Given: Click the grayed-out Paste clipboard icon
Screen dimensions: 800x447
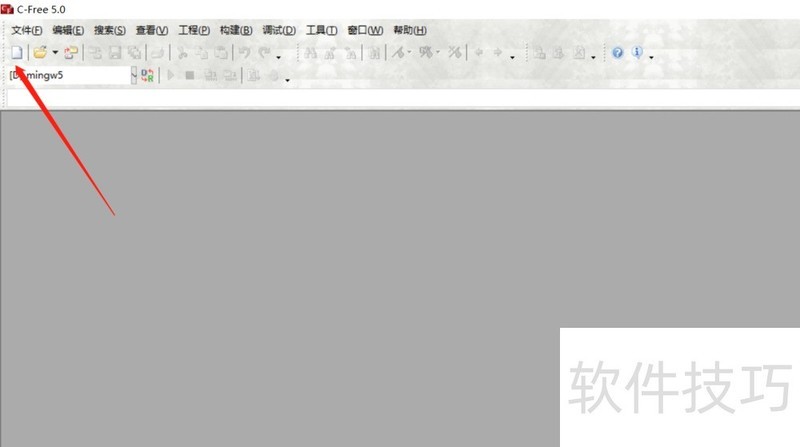Looking at the screenshot, I should coord(221,52).
